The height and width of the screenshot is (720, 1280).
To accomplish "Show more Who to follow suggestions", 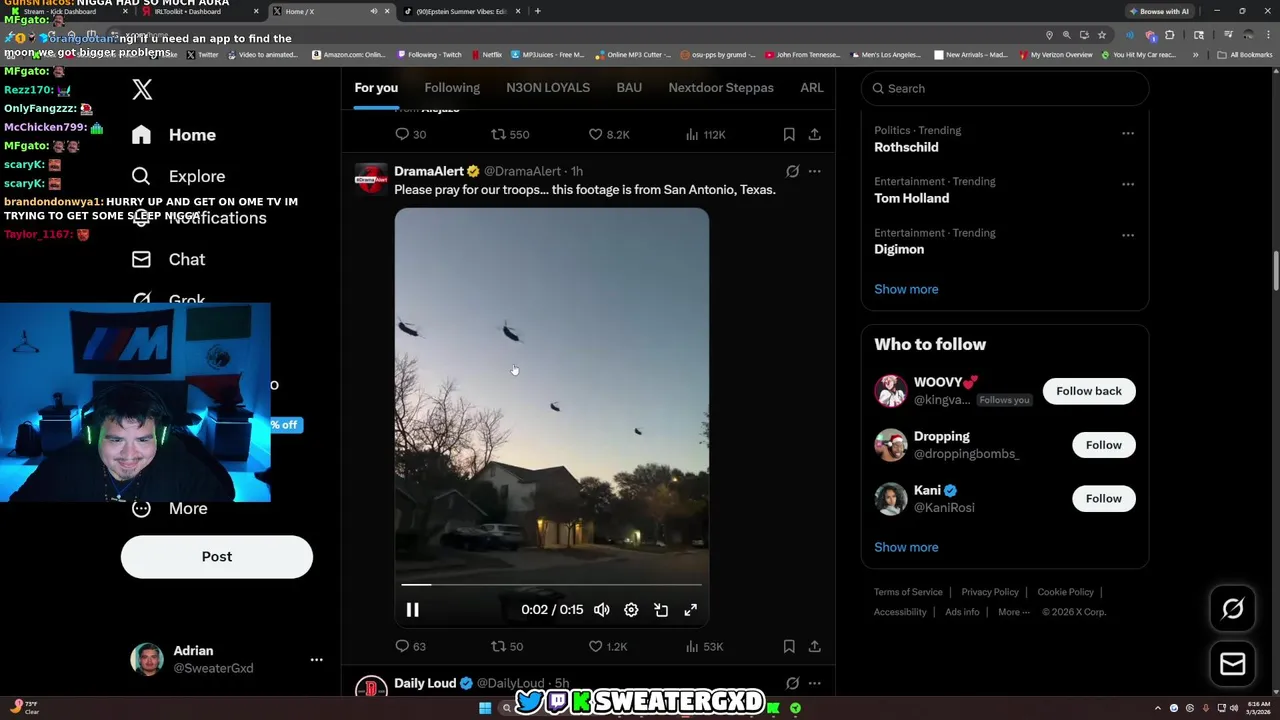I will point(906,547).
